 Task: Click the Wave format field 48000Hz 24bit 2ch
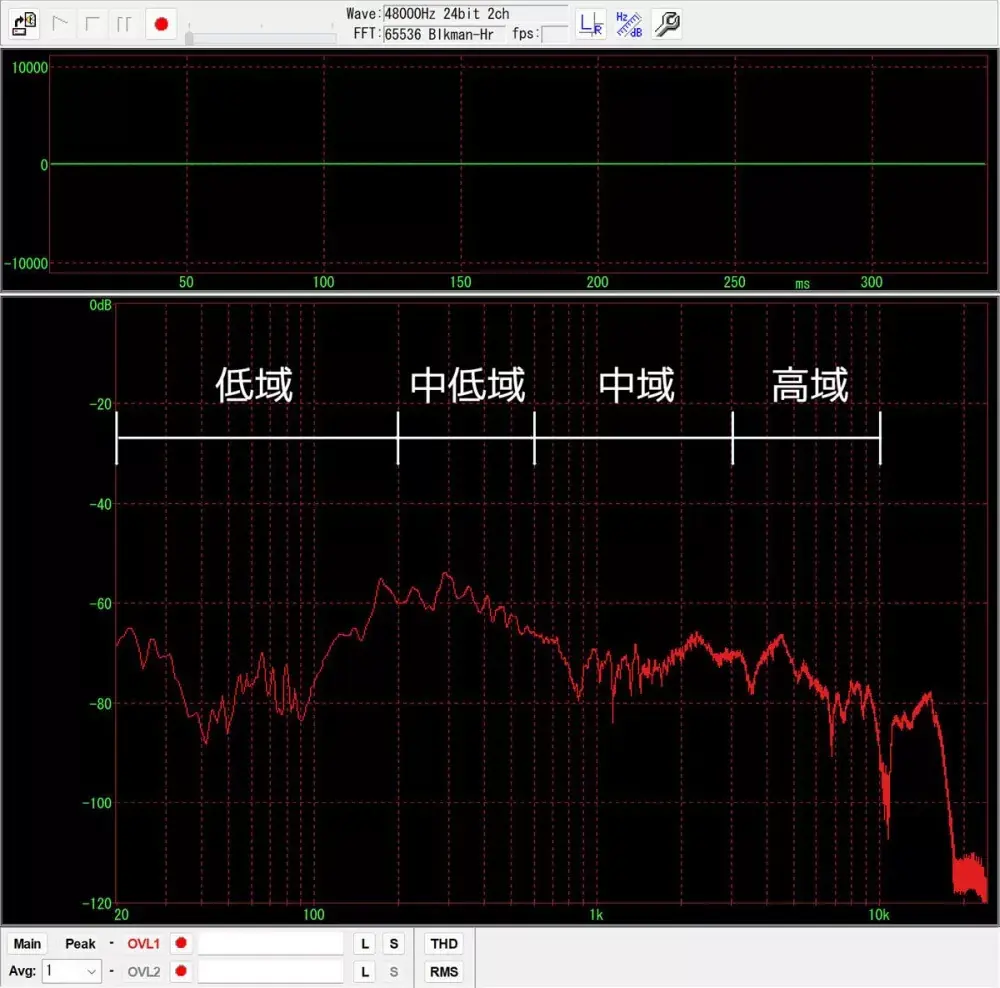pos(475,13)
